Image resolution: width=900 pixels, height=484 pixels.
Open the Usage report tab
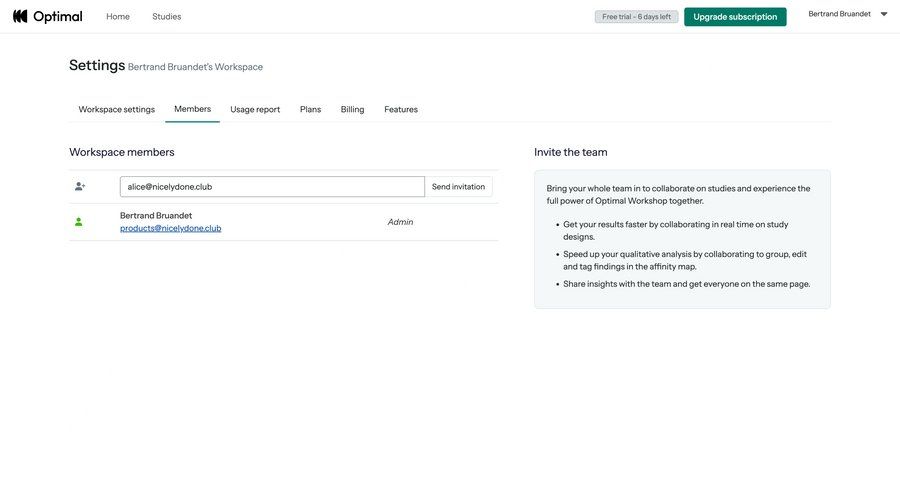coord(255,109)
